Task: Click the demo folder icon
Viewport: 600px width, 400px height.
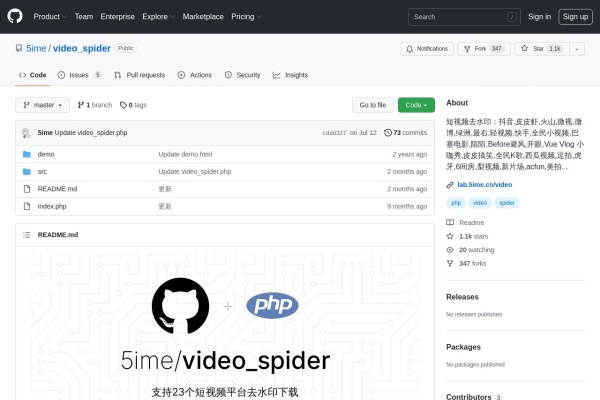Action: pos(26,154)
